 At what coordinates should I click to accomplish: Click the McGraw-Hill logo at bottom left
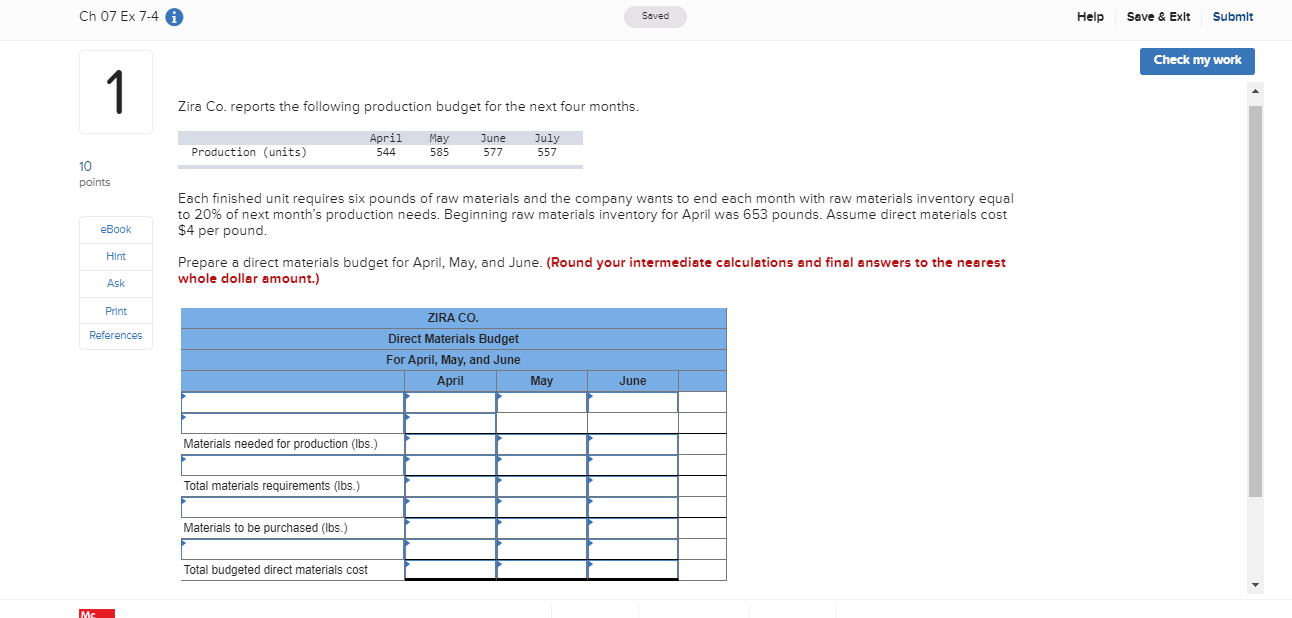coord(96,613)
